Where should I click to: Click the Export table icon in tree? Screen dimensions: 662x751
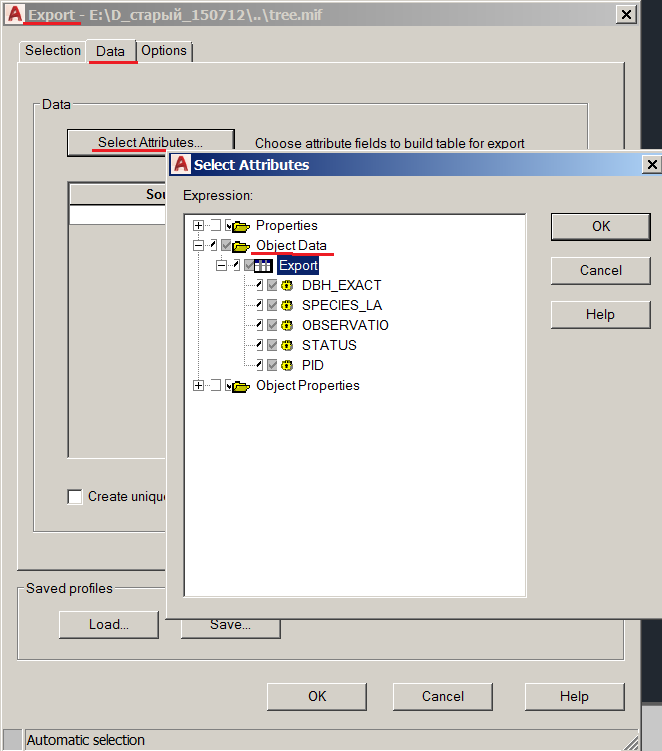click(x=263, y=265)
